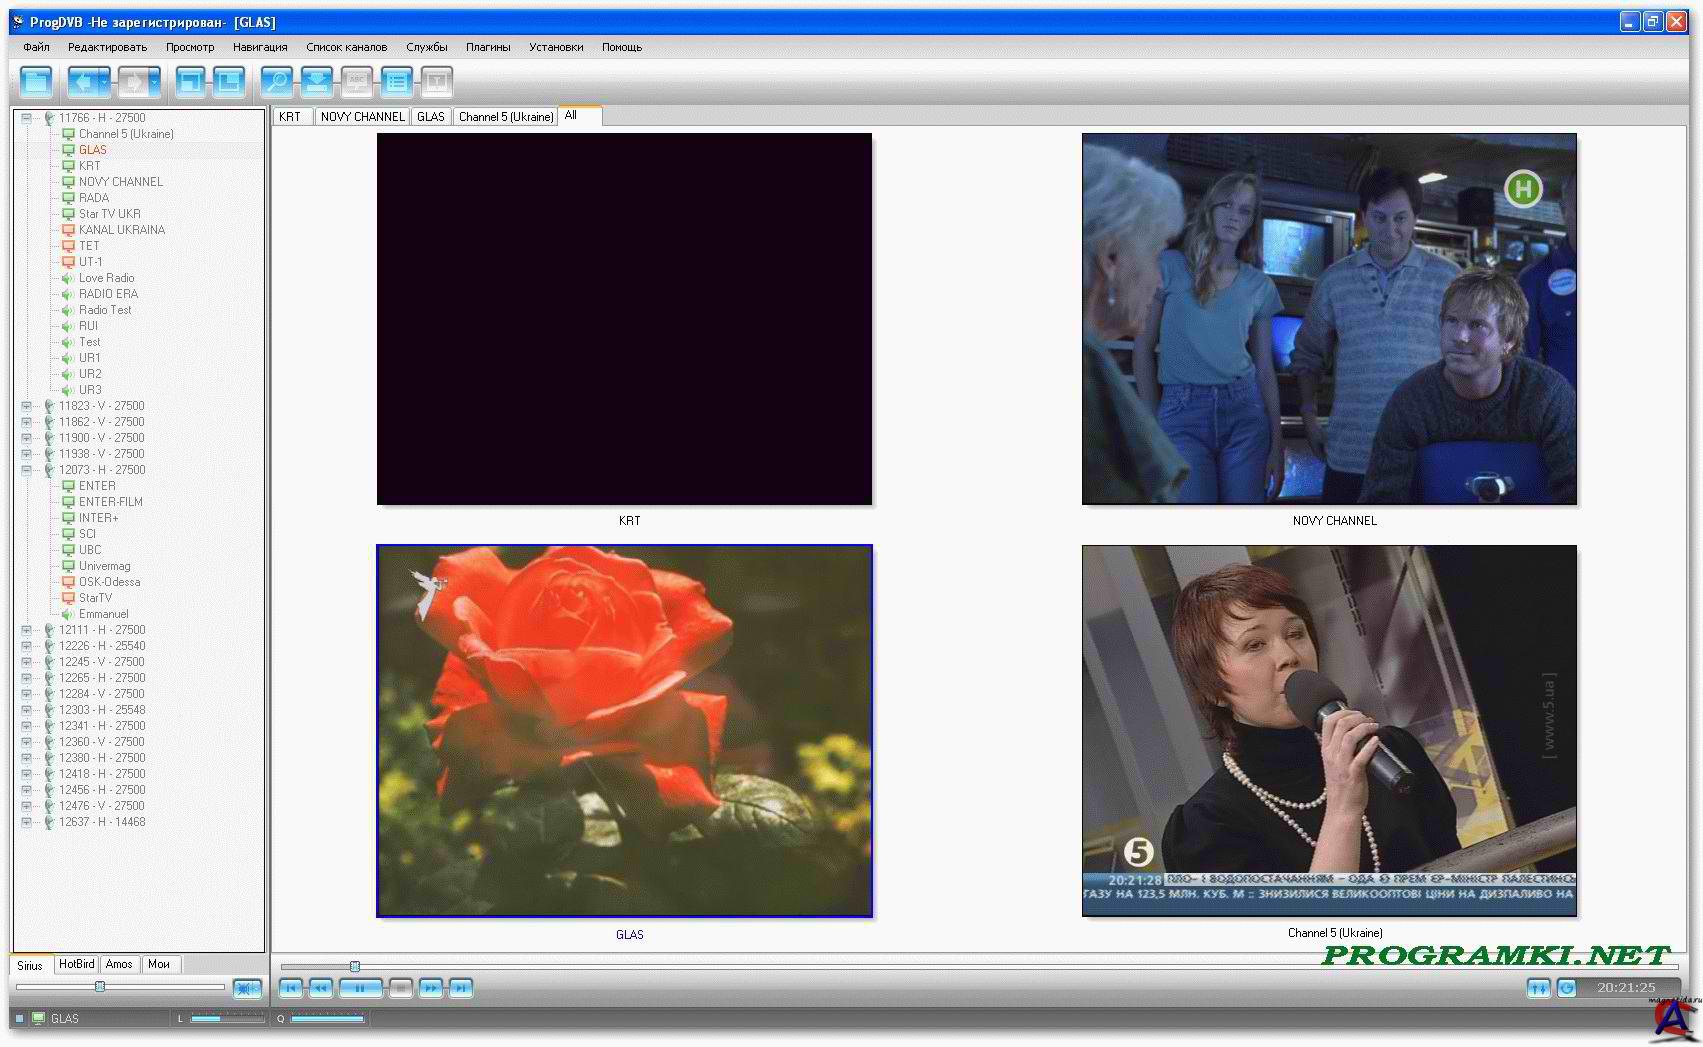Expand the 11823 - V - 27500 transponder

click(x=27, y=406)
